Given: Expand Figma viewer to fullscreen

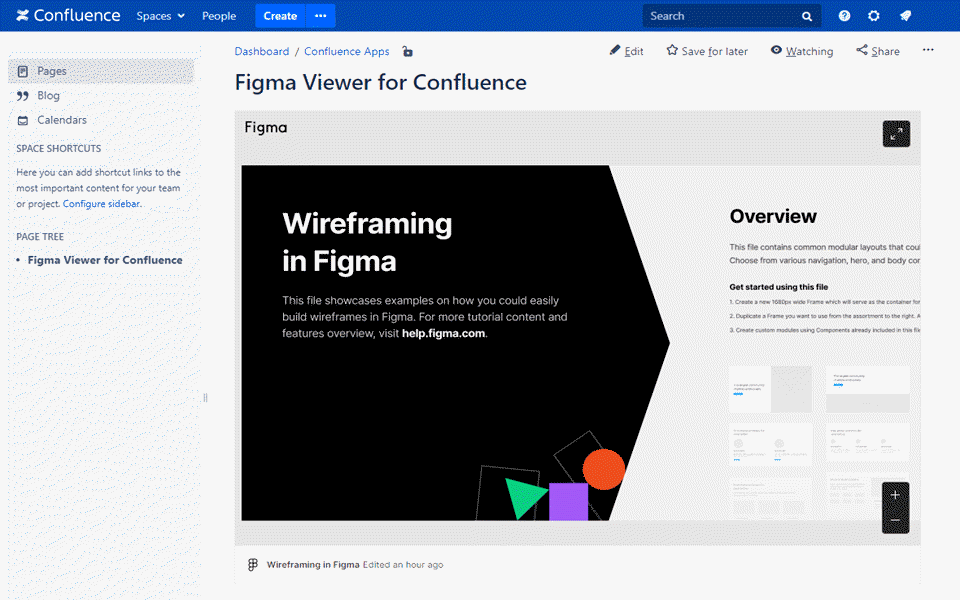Looking at the screenshot, I should pyautogui.click(x=896, y=134).
